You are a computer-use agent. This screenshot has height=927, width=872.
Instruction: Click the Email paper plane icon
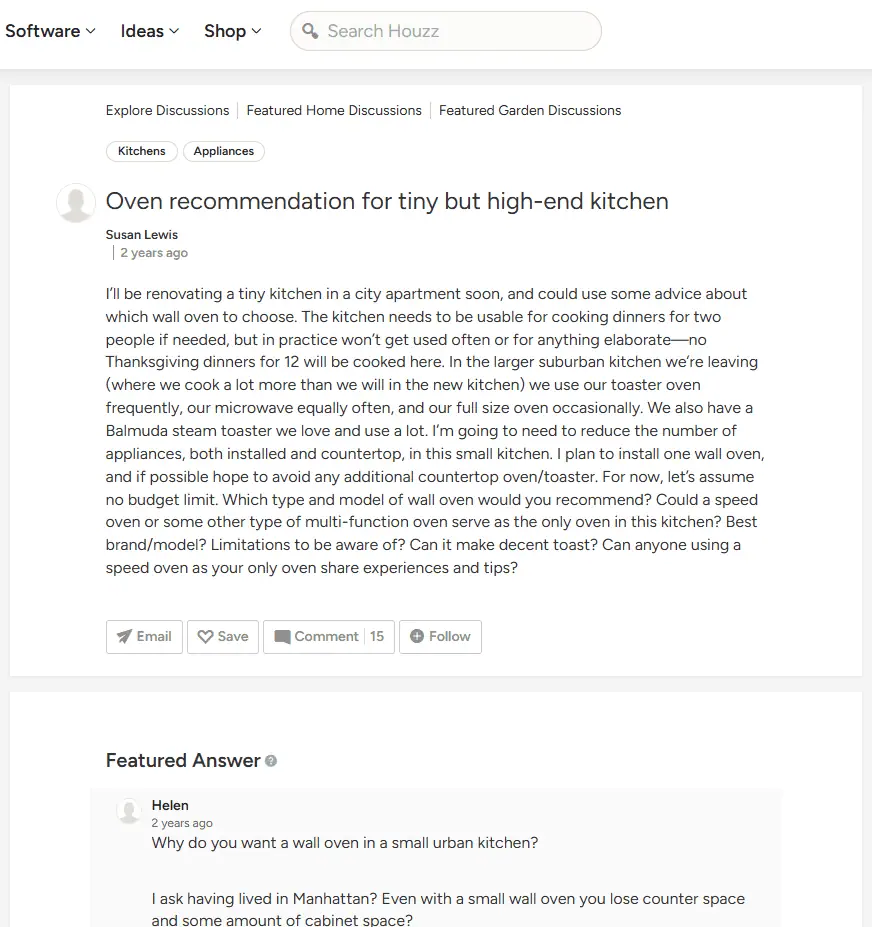pos(124,637)
